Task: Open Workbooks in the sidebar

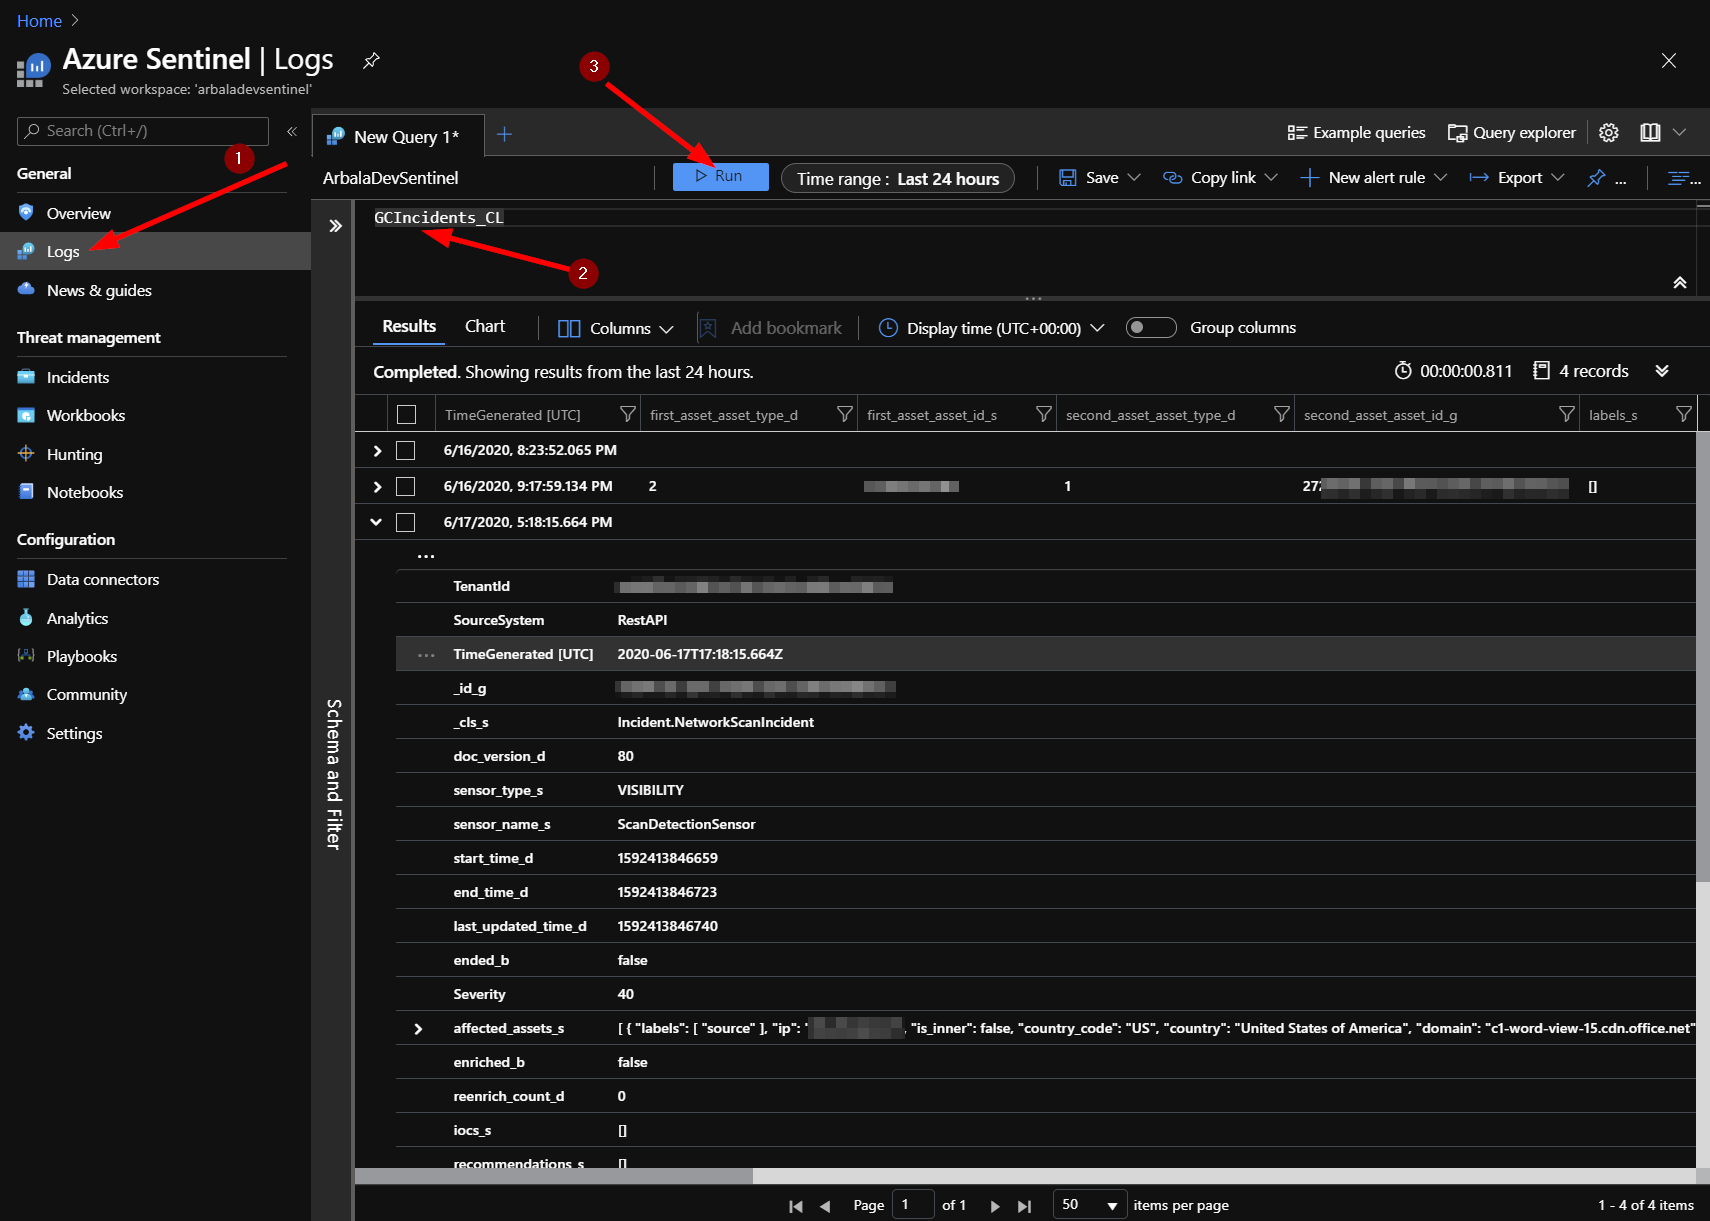Action: (86, 415)
